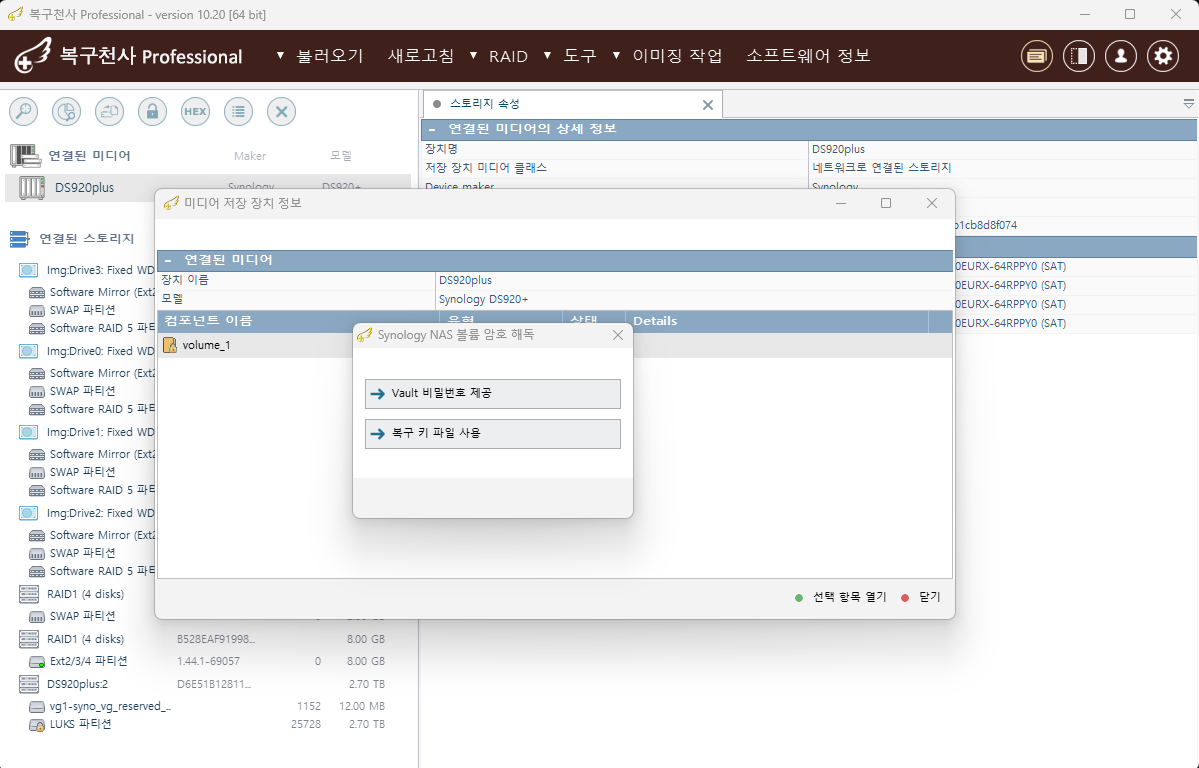This screenshot has height=768, width=1199.
Task: Click Vault 비밀번호 제공 button
Action: (x=492, y=394)
